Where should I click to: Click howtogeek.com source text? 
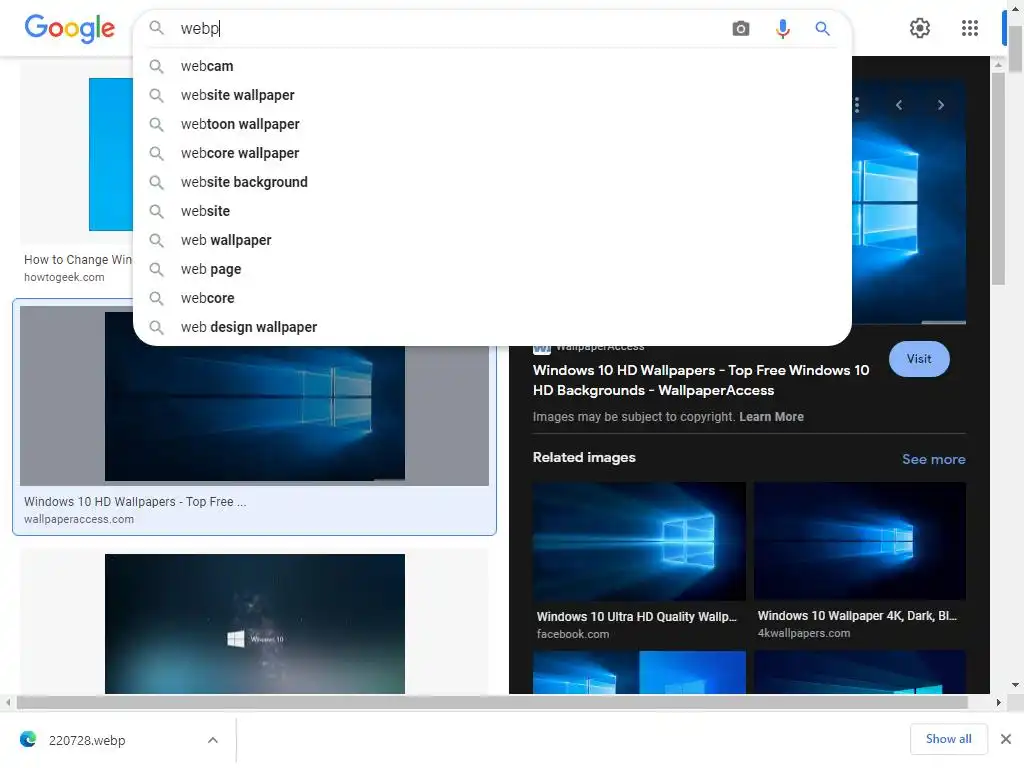(64, 277)
